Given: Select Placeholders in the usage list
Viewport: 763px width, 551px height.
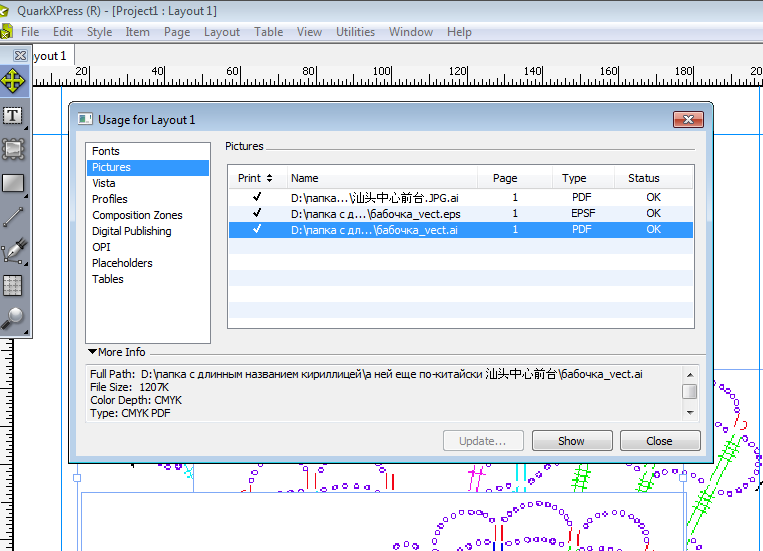Looking at the screenshot, I should pos(148,263).
